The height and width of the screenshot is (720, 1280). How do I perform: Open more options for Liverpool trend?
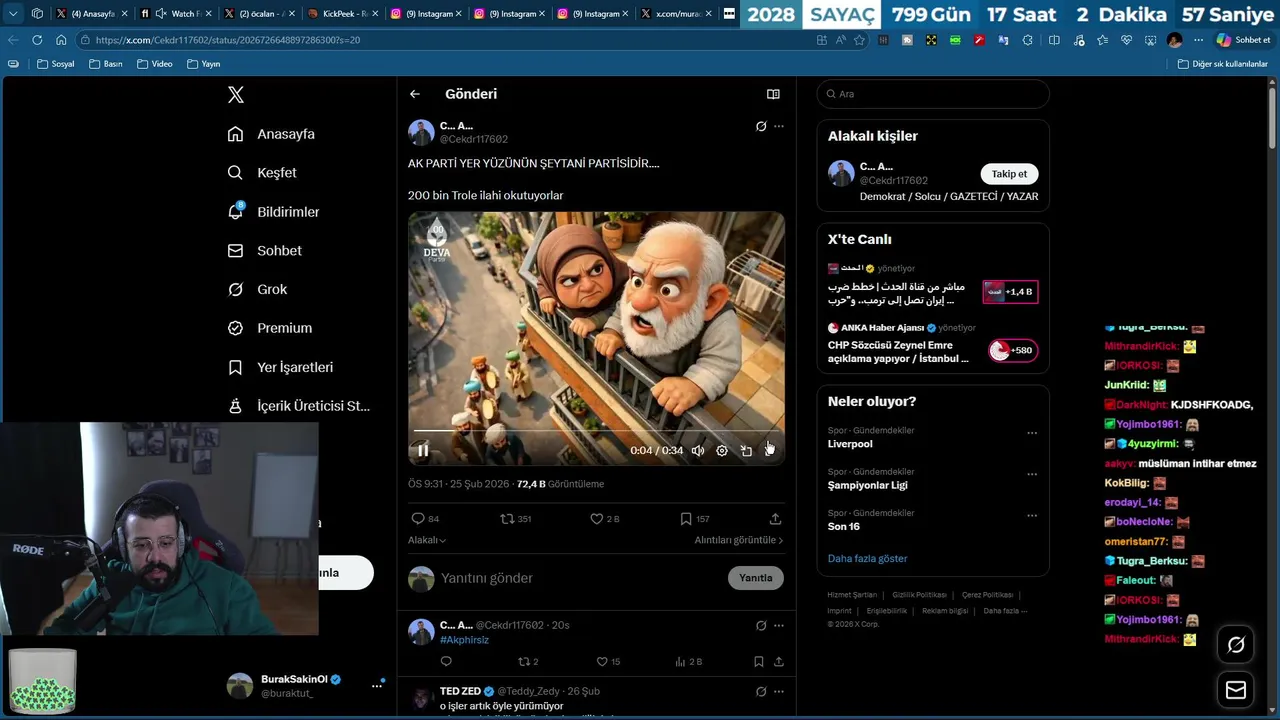[x=1032, y=433]
